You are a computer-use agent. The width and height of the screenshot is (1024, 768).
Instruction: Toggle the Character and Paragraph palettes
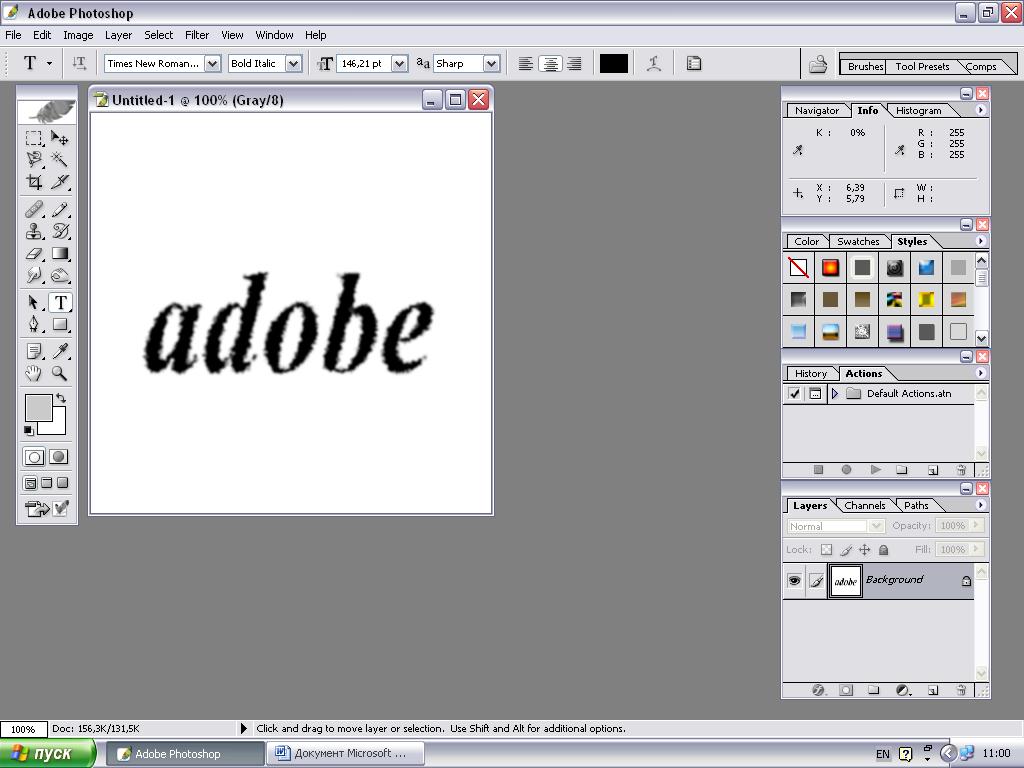pos(694,63)
